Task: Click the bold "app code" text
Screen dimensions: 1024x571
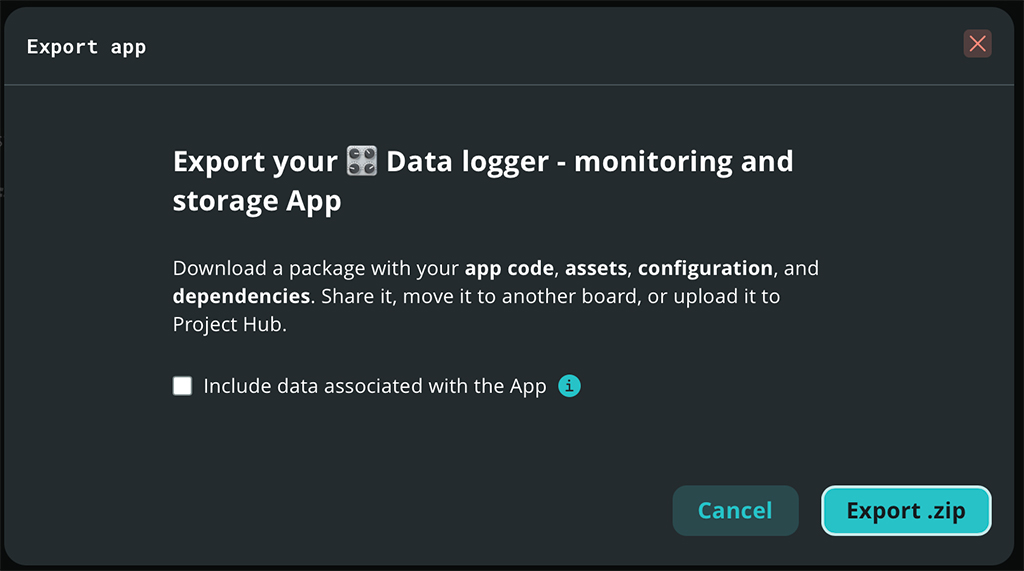Action: tap(511, 268)
